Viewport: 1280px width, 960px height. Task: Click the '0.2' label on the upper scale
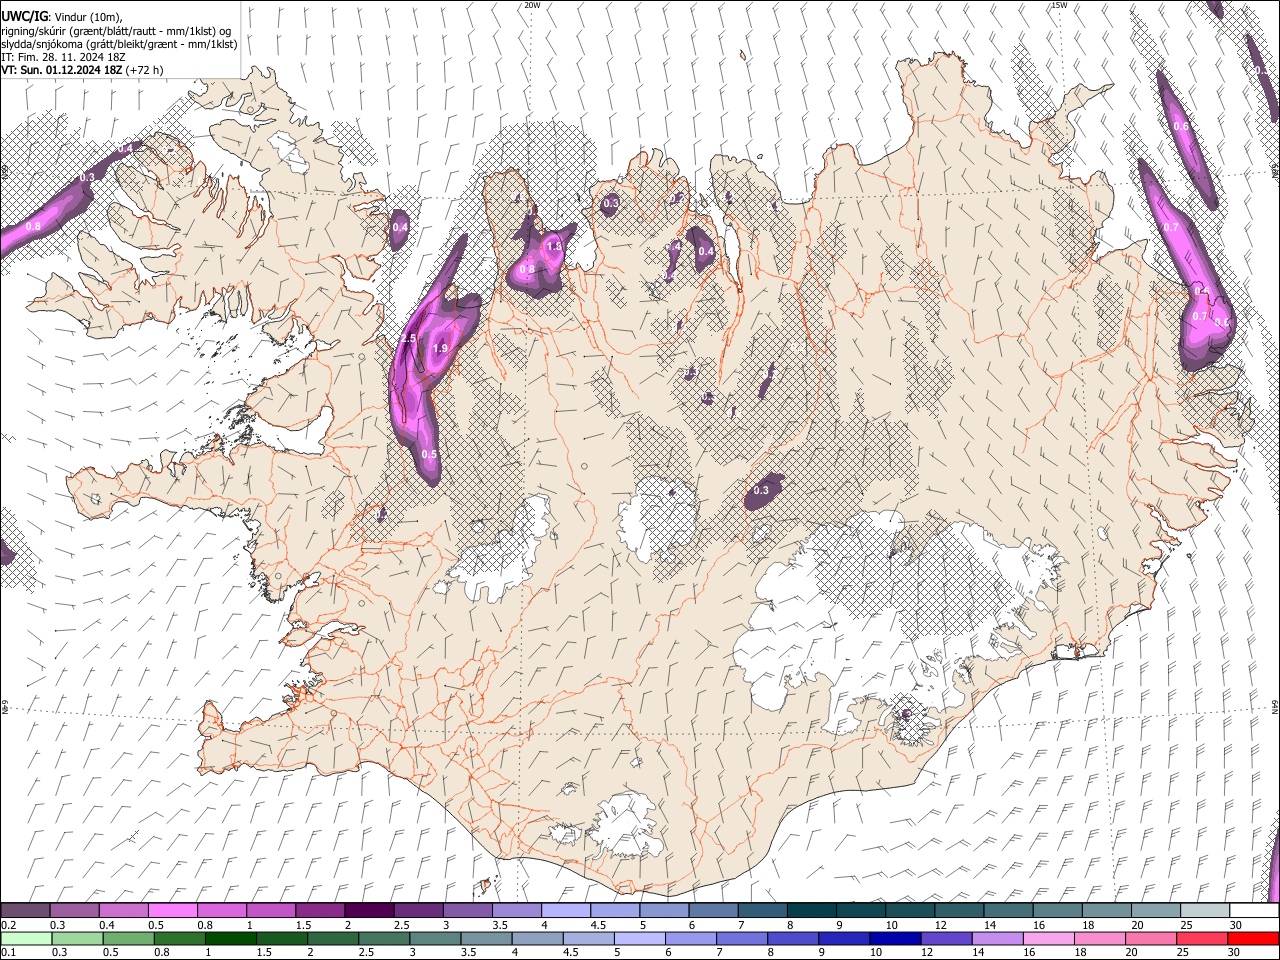[8, 925]
